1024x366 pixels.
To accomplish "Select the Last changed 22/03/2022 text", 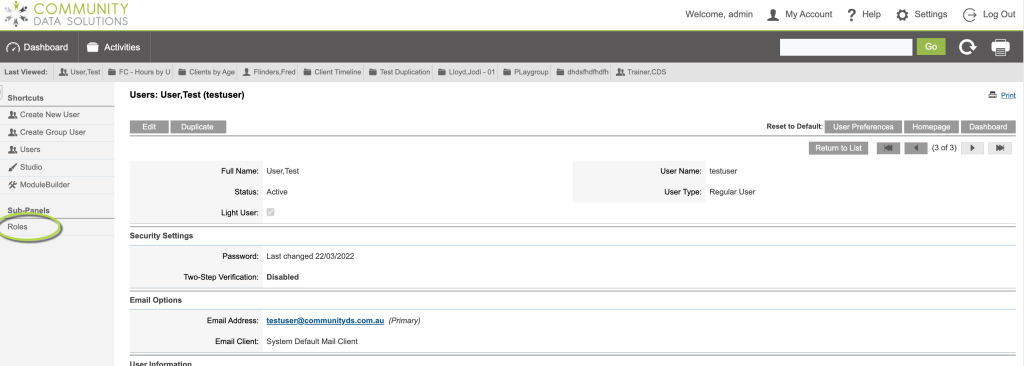I will click(x=310, y=256).
